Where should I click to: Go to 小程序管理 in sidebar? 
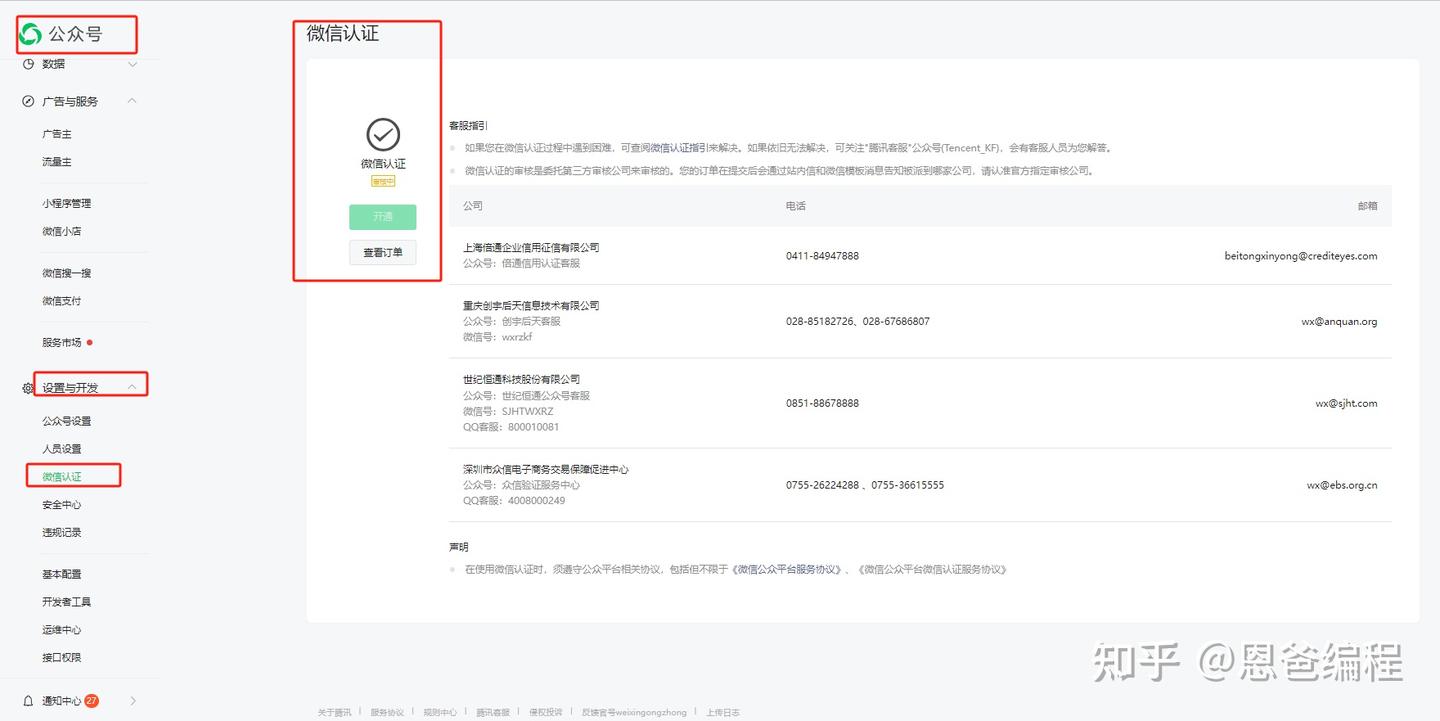pyautogui.click(x=66, y=204)
